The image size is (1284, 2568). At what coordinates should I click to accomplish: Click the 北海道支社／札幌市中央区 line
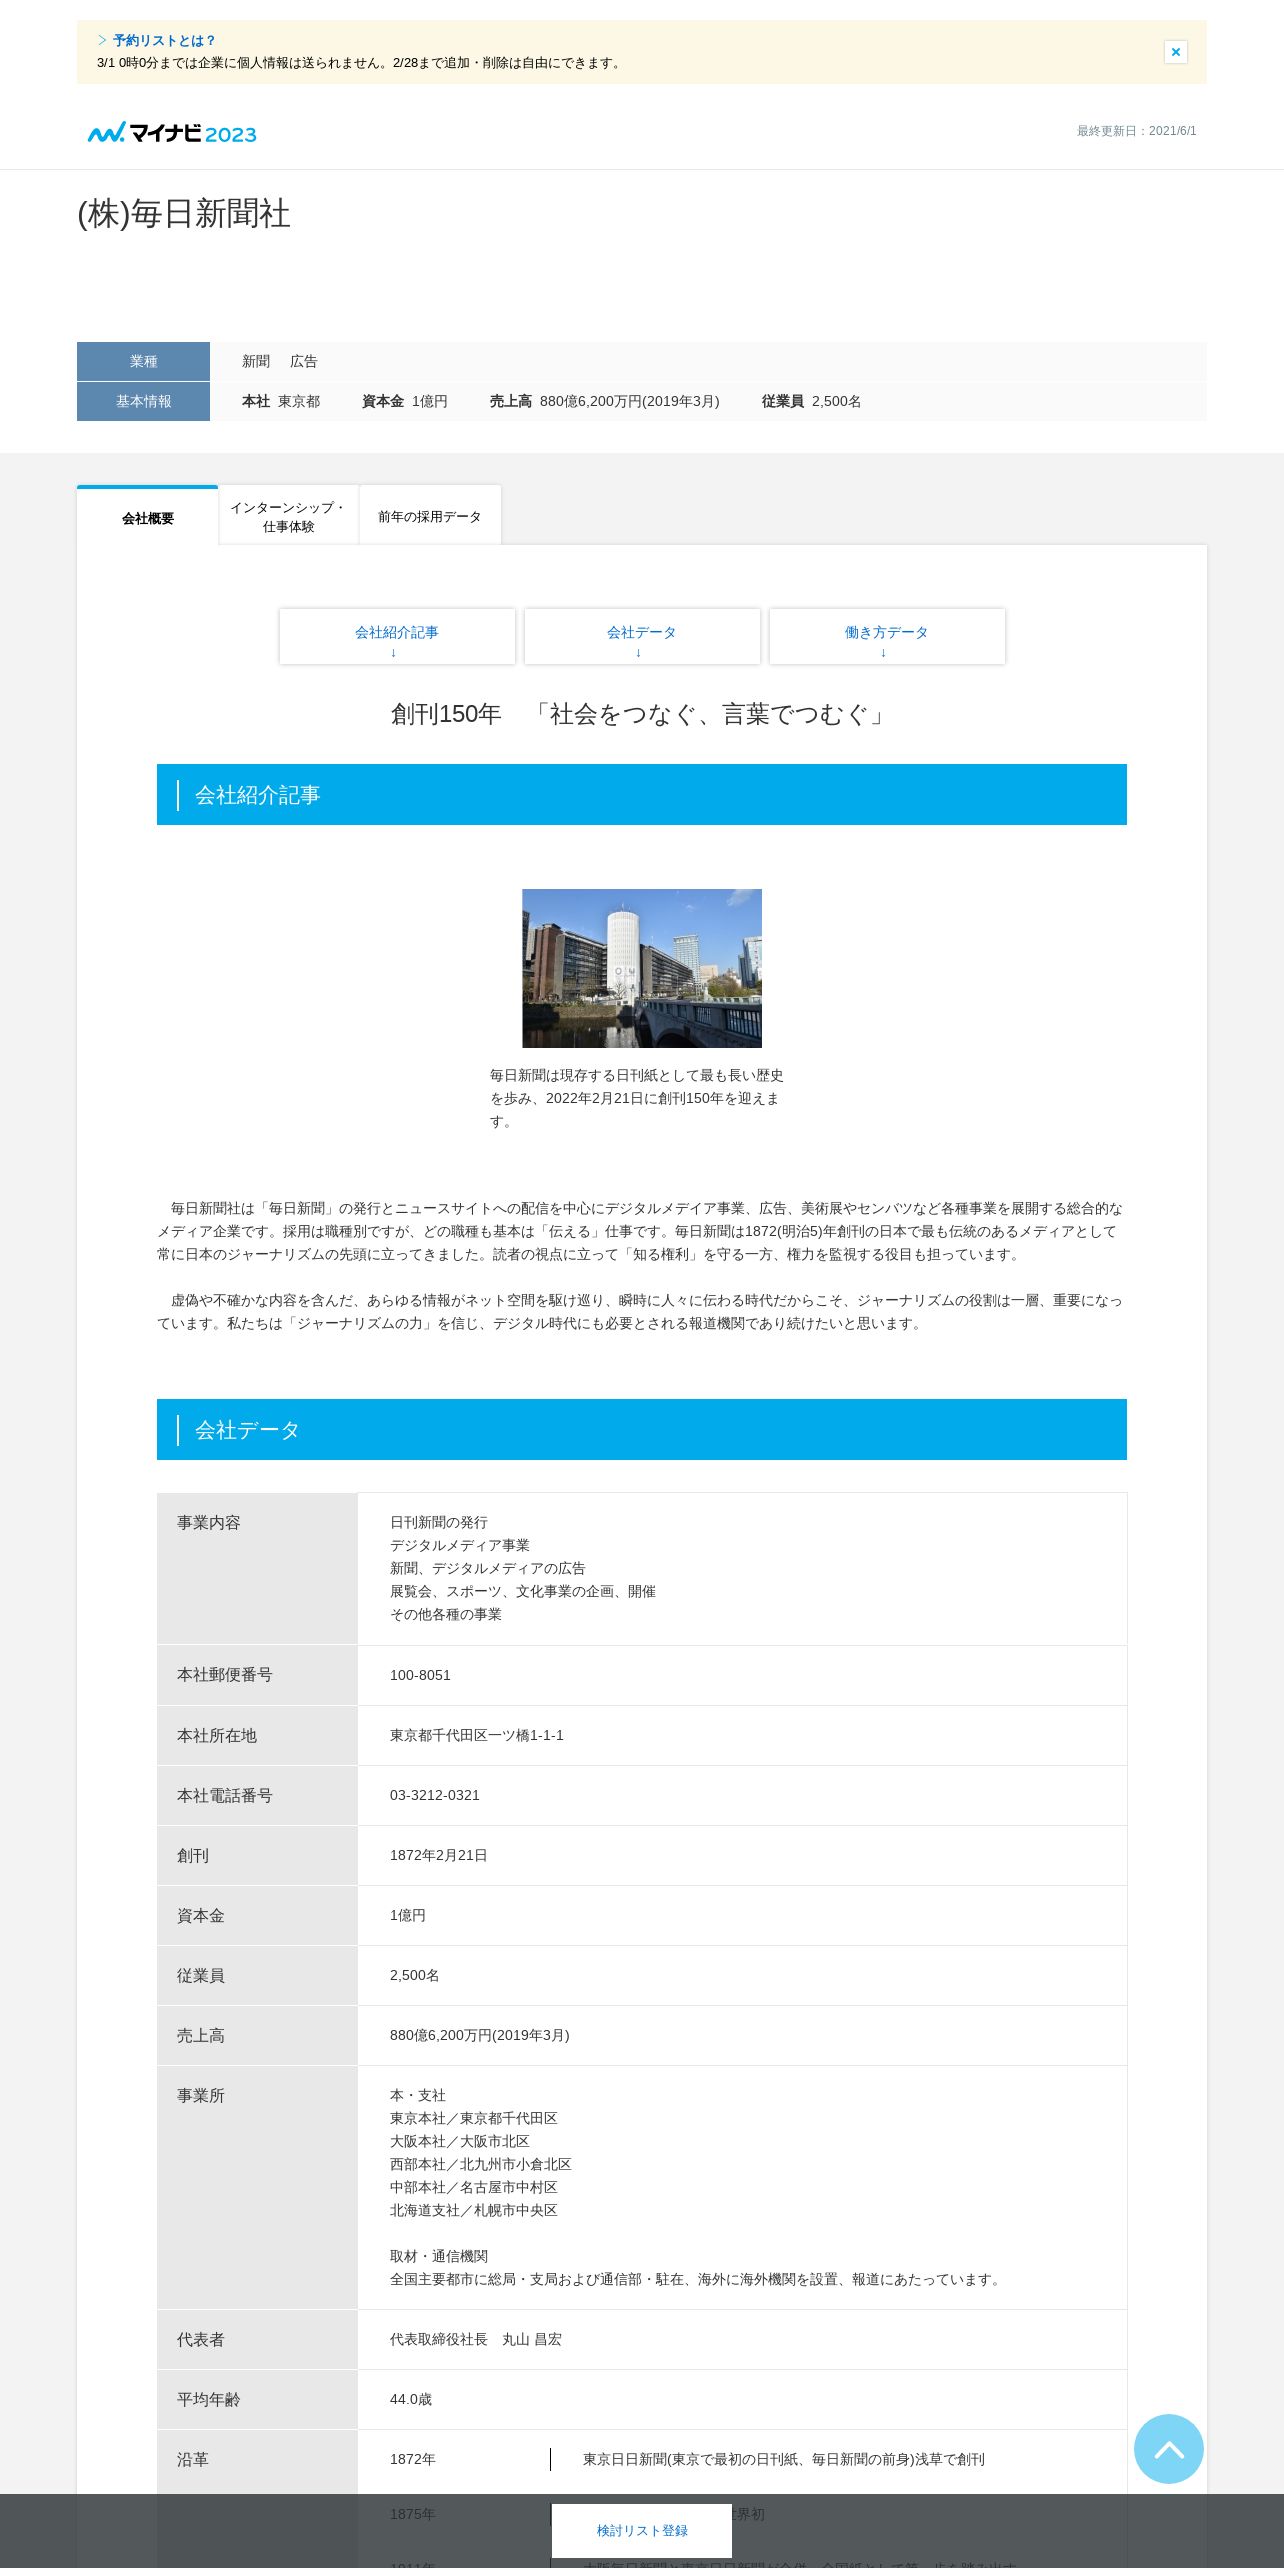474,2210
